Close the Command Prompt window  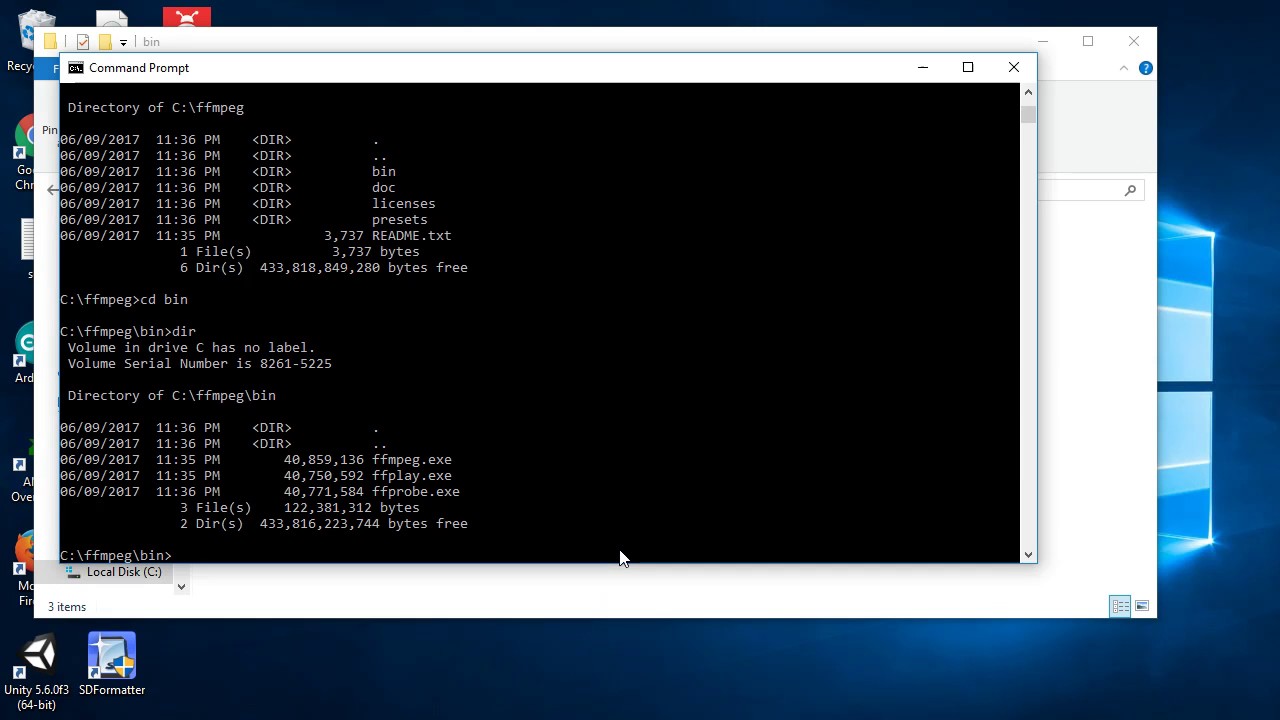[x=1014, y=68]
